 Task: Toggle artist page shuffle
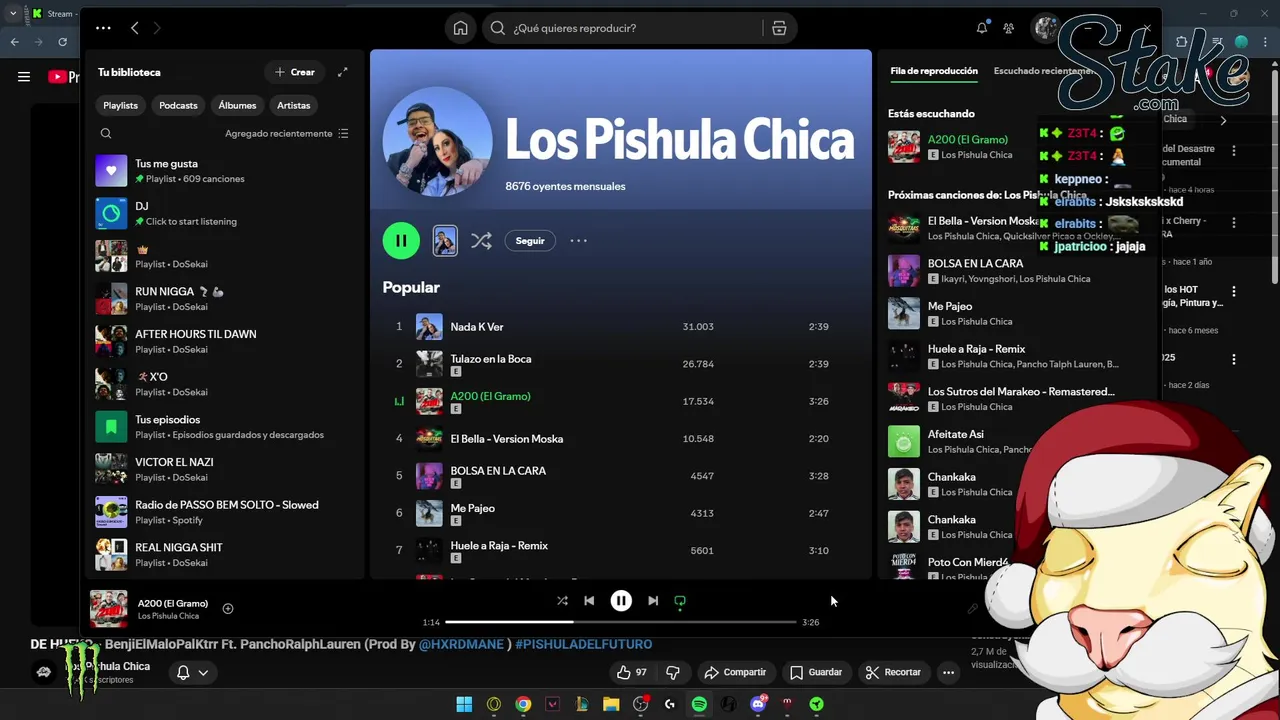(x=481, y=240)
